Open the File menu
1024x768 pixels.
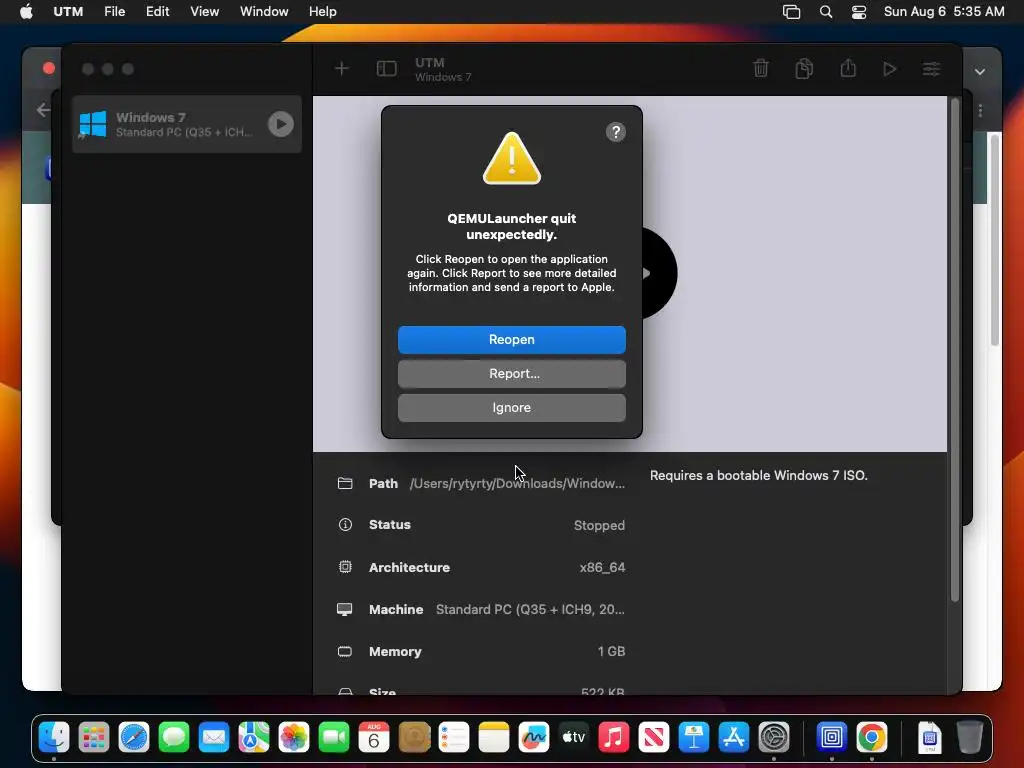tap(114, 11)
